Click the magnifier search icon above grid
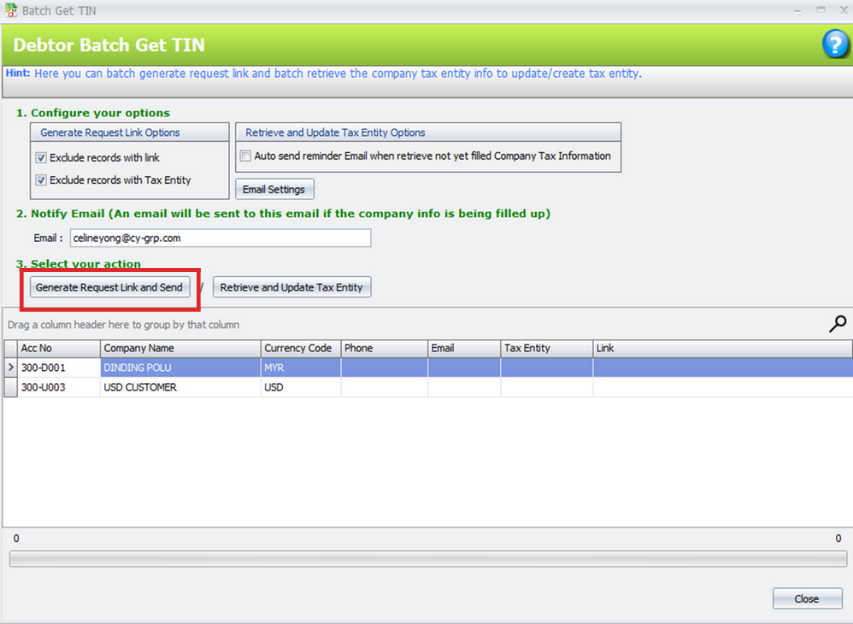Viewport: 853px width, 624px height. pyautogui.click(x=838, y=323)
